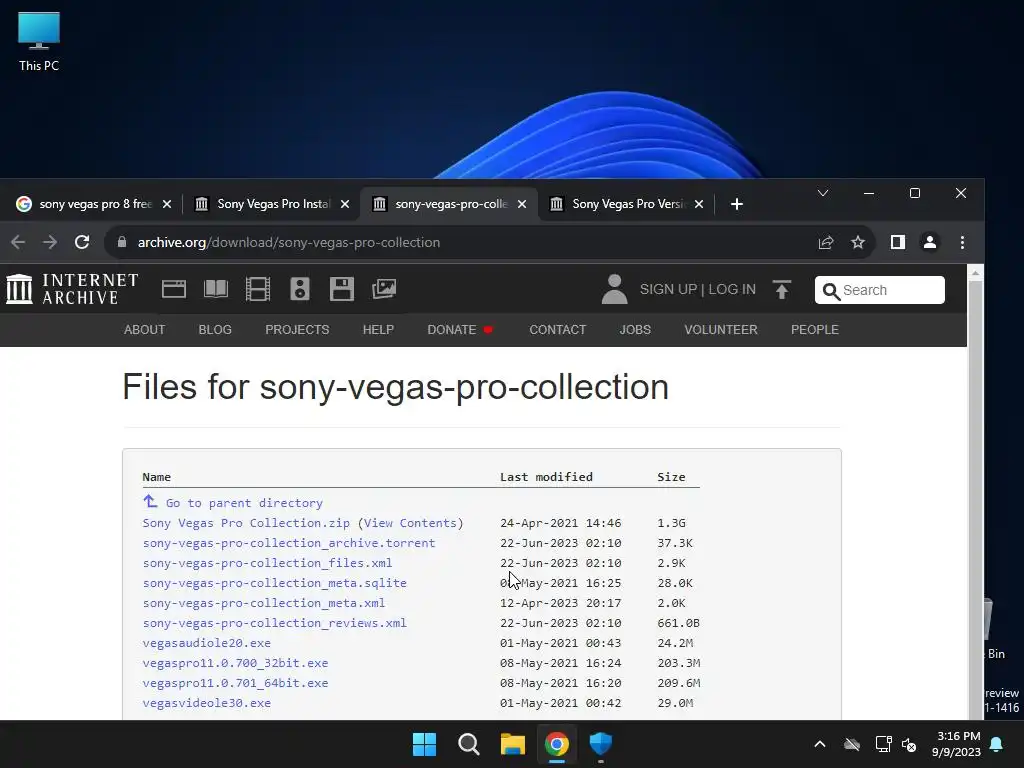Click the Upload arrow icon
1024x768 pixels.
(x=782, y=289)
